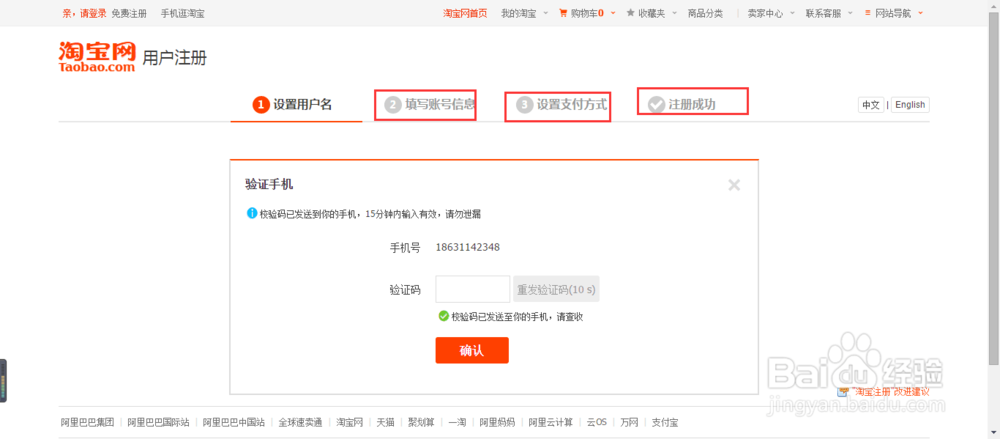Focus the 验证码 input field

tap(473, 289)
